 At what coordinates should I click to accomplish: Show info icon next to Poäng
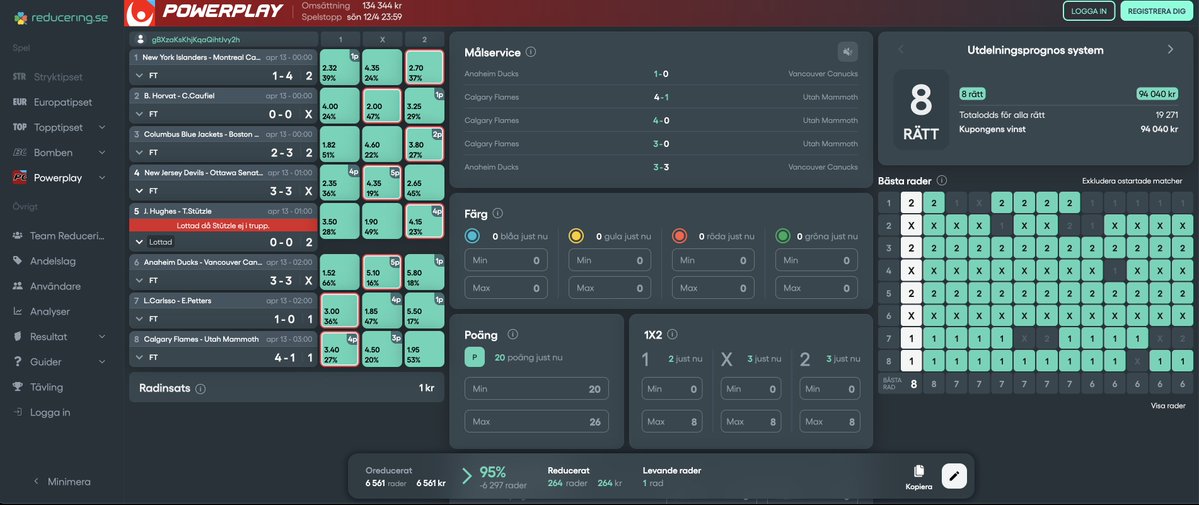pyautogui.click(x=513, y=334)
